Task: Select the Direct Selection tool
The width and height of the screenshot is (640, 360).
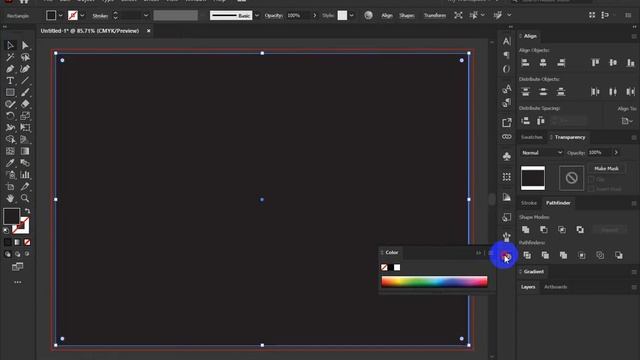Action: [x=25, y=45]
